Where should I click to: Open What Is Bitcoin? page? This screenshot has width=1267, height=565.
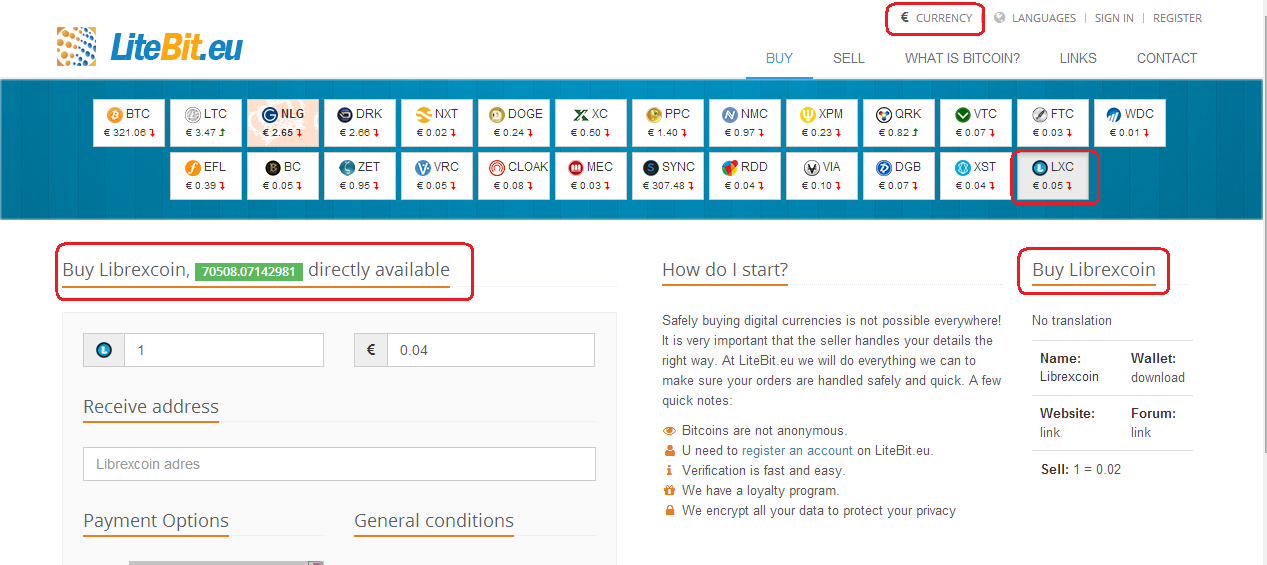coord(962,58)
